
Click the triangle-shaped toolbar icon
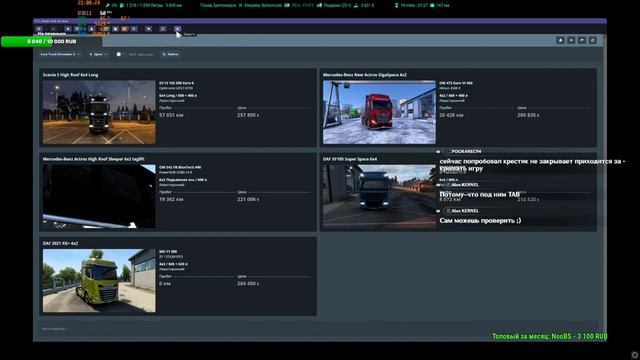pyautogui.click(x=91, y=29)
